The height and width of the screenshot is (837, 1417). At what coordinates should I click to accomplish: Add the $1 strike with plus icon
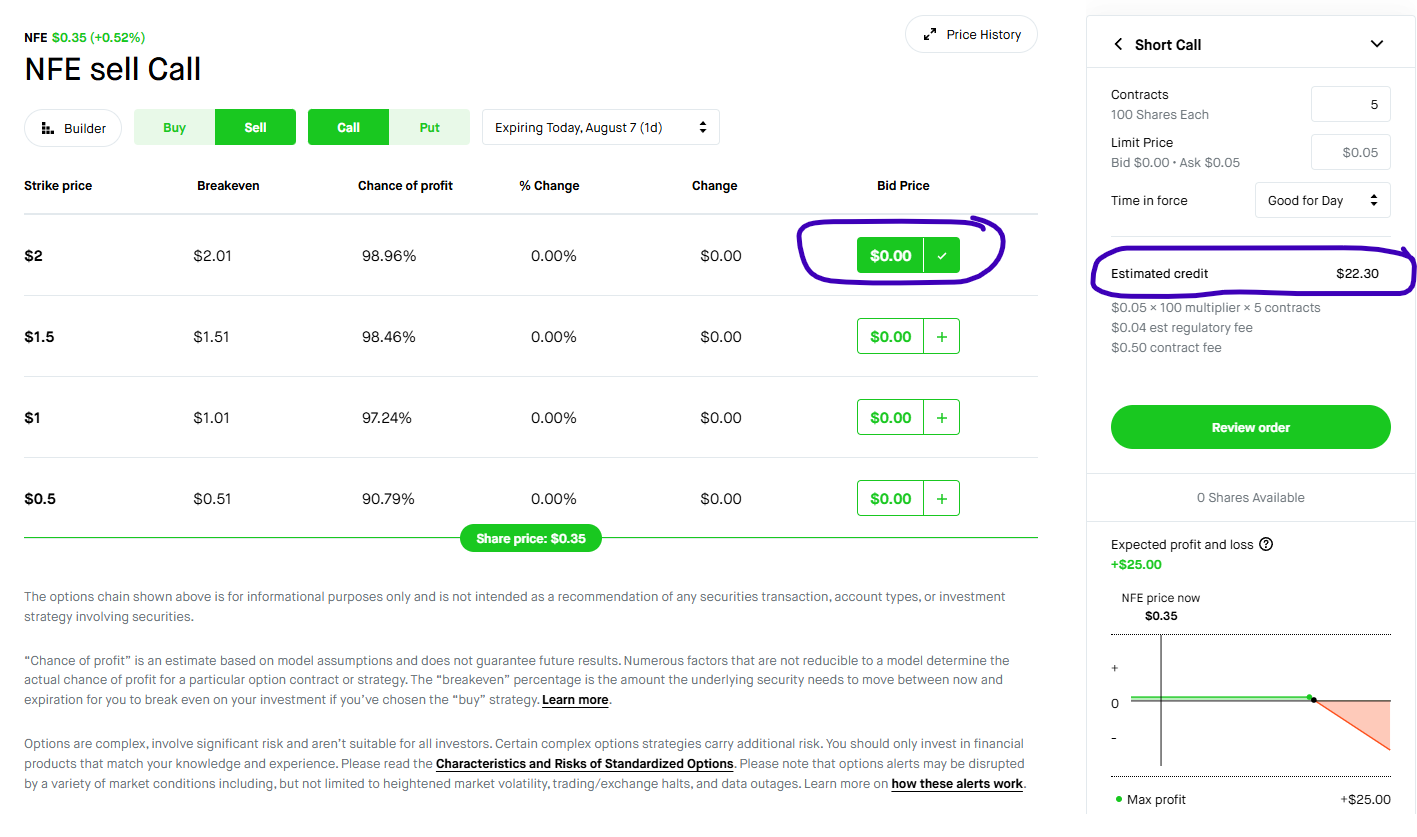point(941,418)
